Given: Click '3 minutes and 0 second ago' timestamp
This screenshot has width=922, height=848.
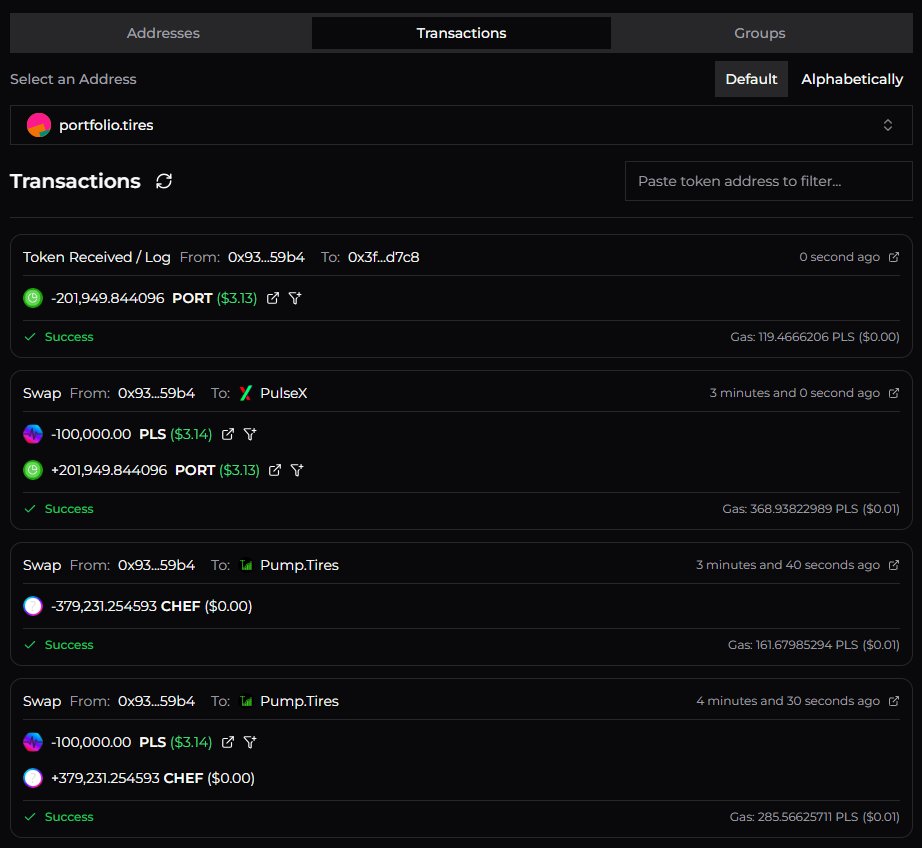Looking at the screenshot, I should 794,393.
